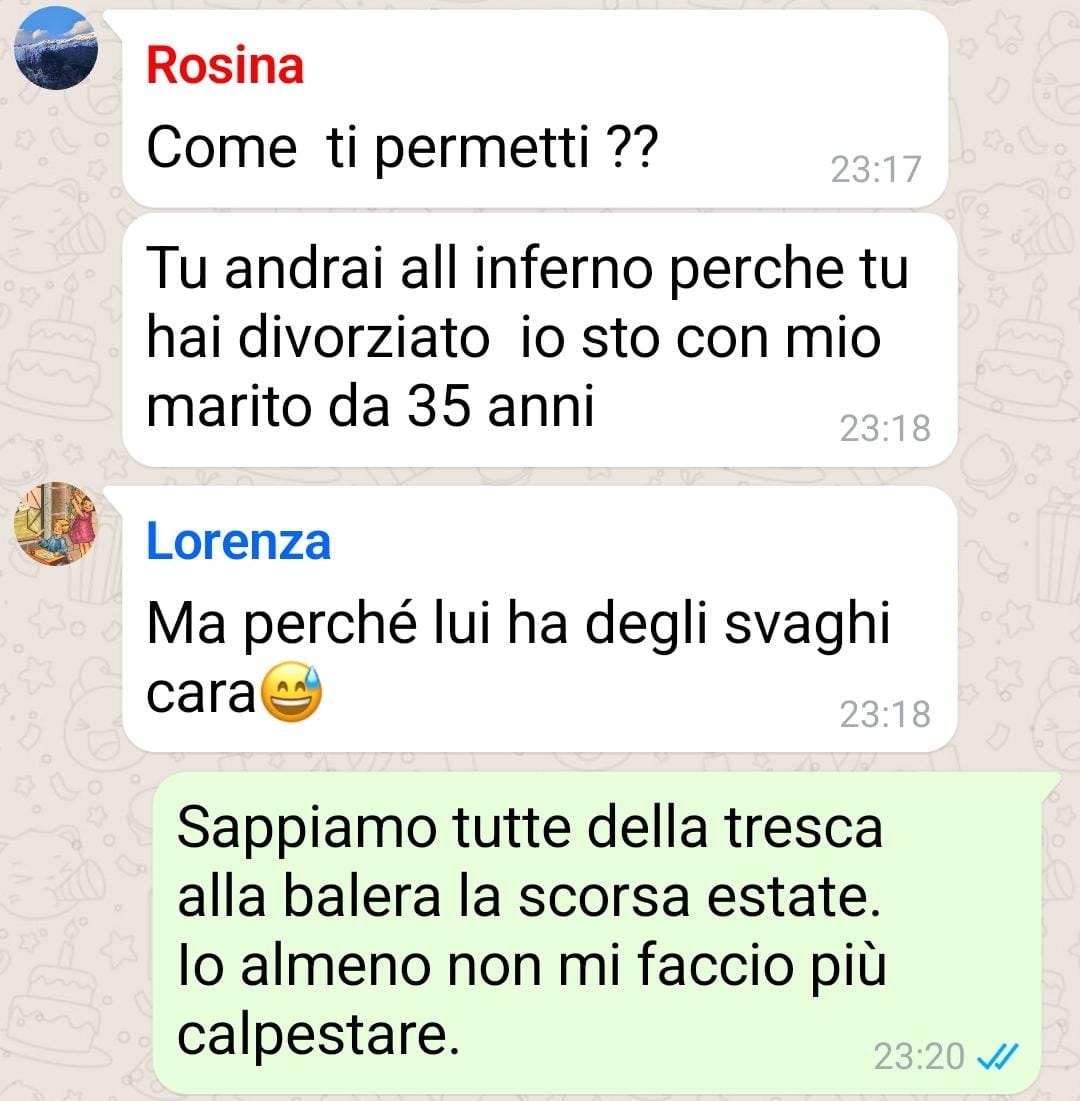Select Lorenza's "Ma perché lui ha" message

click(539, 619)
